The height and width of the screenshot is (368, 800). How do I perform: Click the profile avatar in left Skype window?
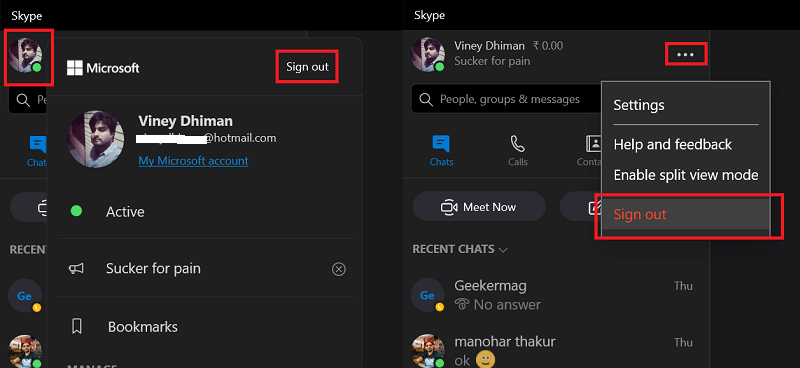click(x=26, y=55)
